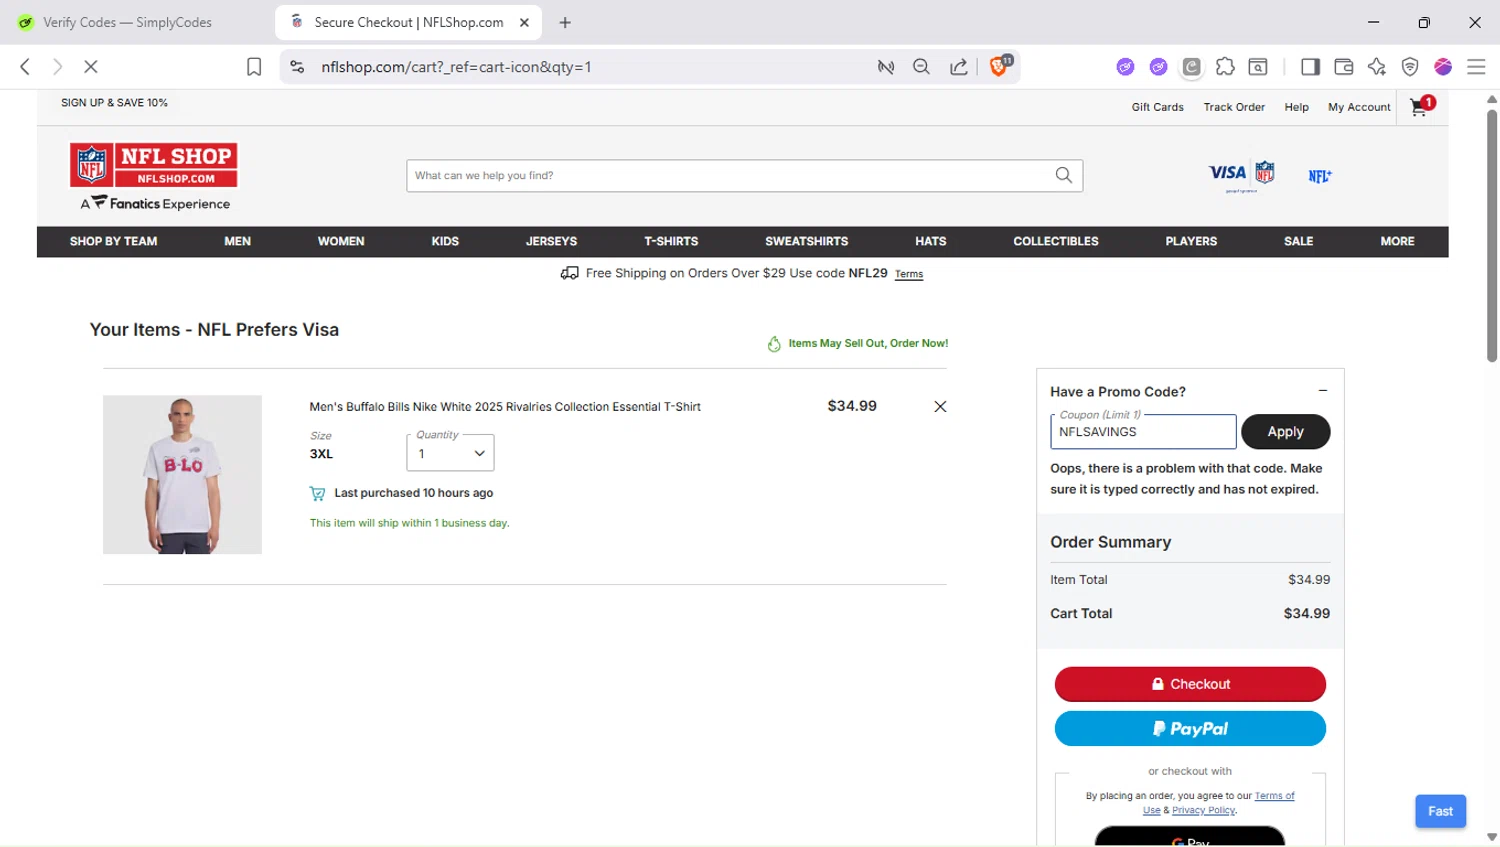The height and width of the screenshot is (847, 1500).
Task: Click the Buffalo Bills T-Shirt thumbnail
Action: [182, 474]
